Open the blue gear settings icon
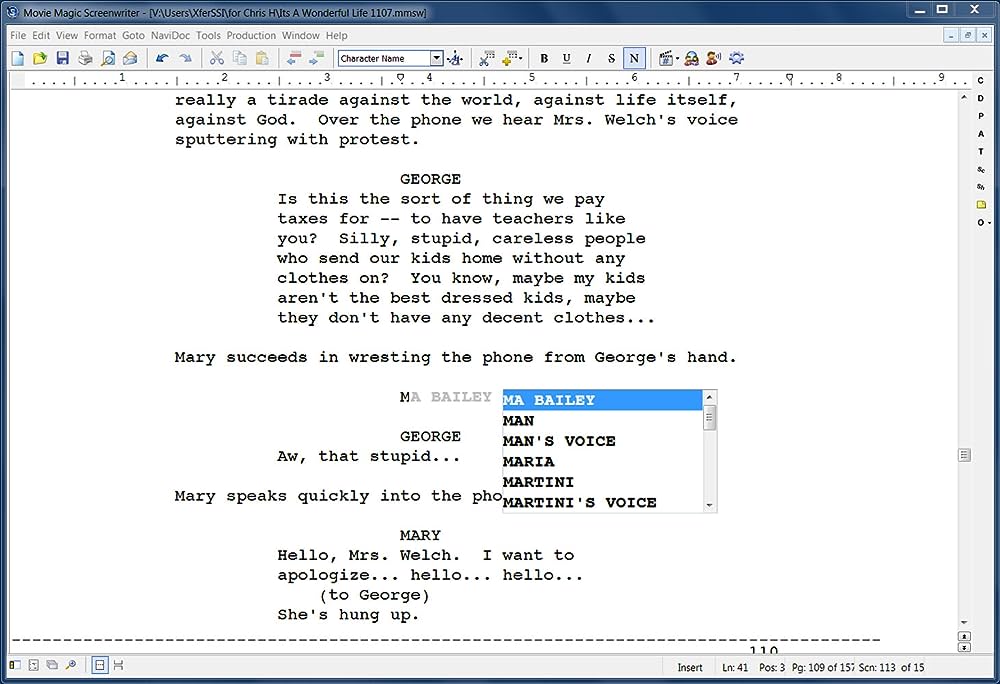Viewport: 1000px width, 684px height. (737, 59)
